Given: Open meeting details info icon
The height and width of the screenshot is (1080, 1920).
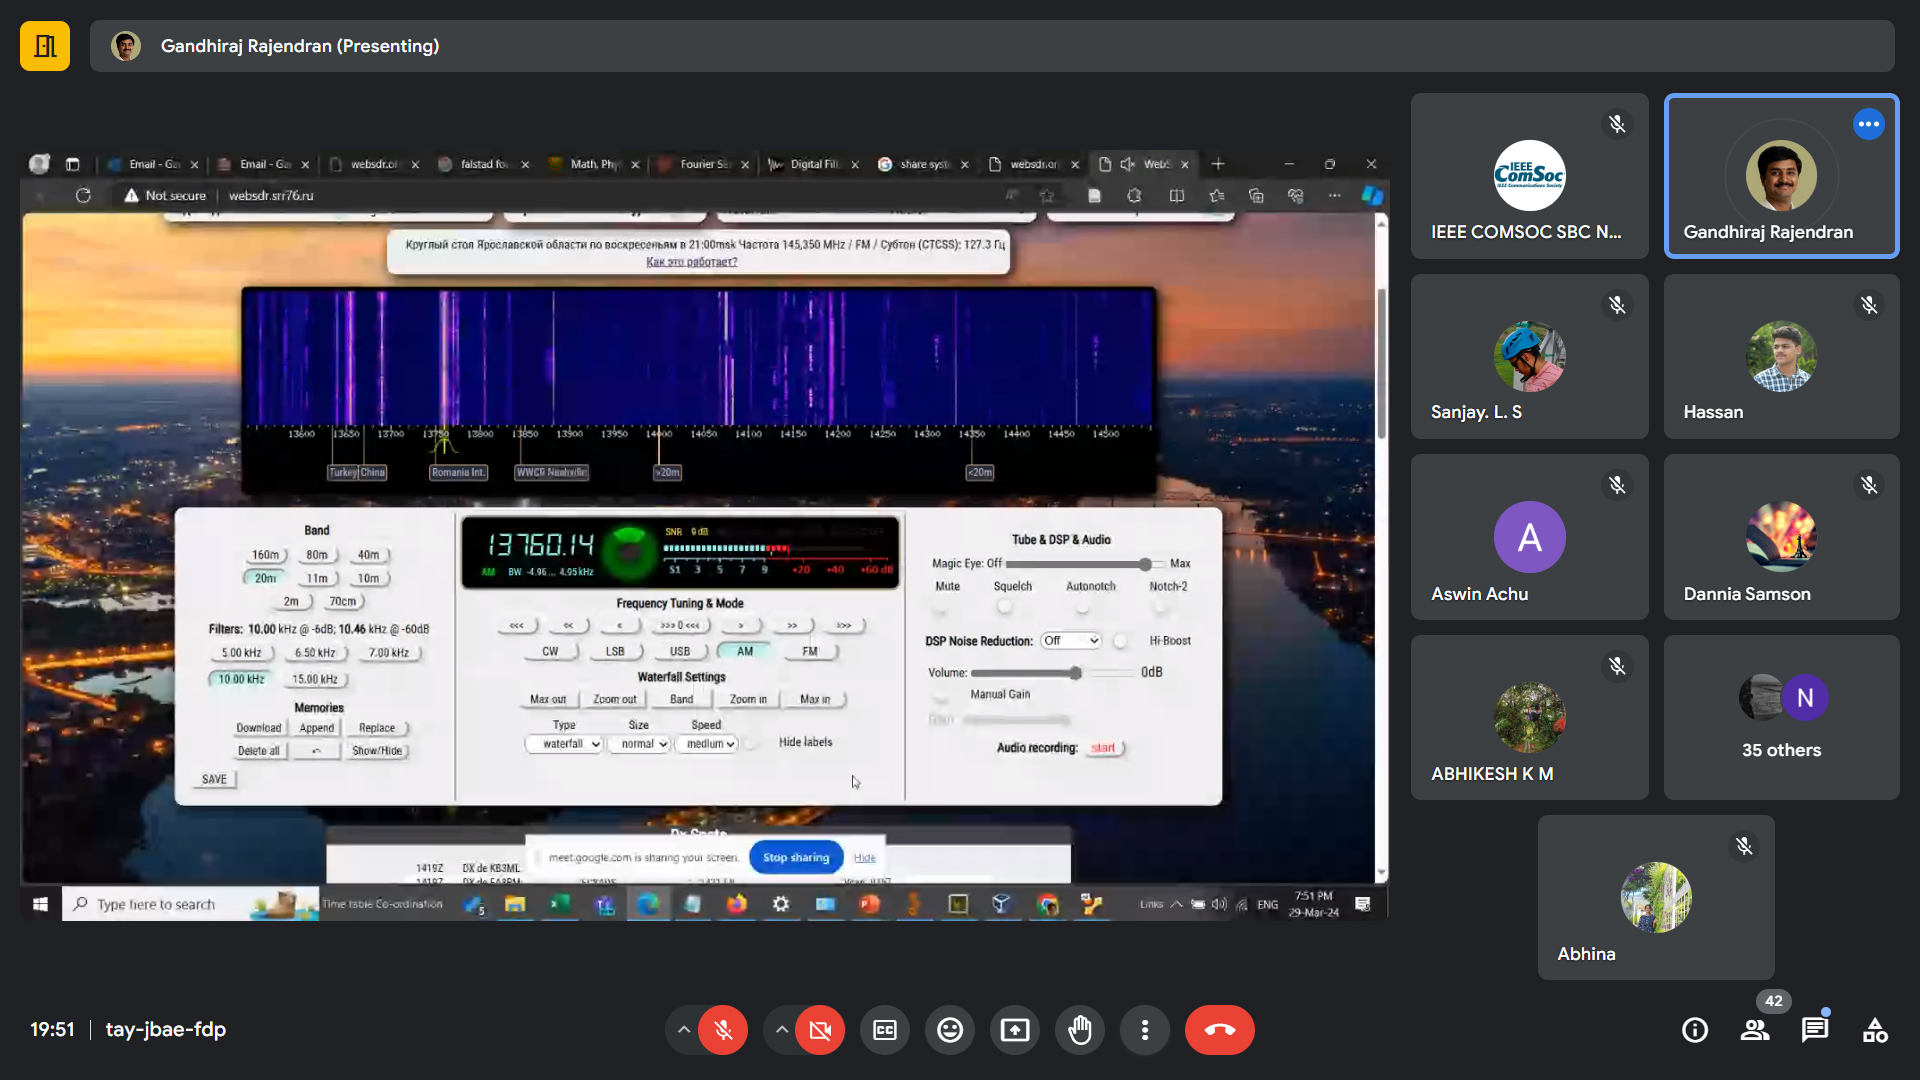Looking at the screenshot, I should pyautogui.click(x=1695, y=1030).
